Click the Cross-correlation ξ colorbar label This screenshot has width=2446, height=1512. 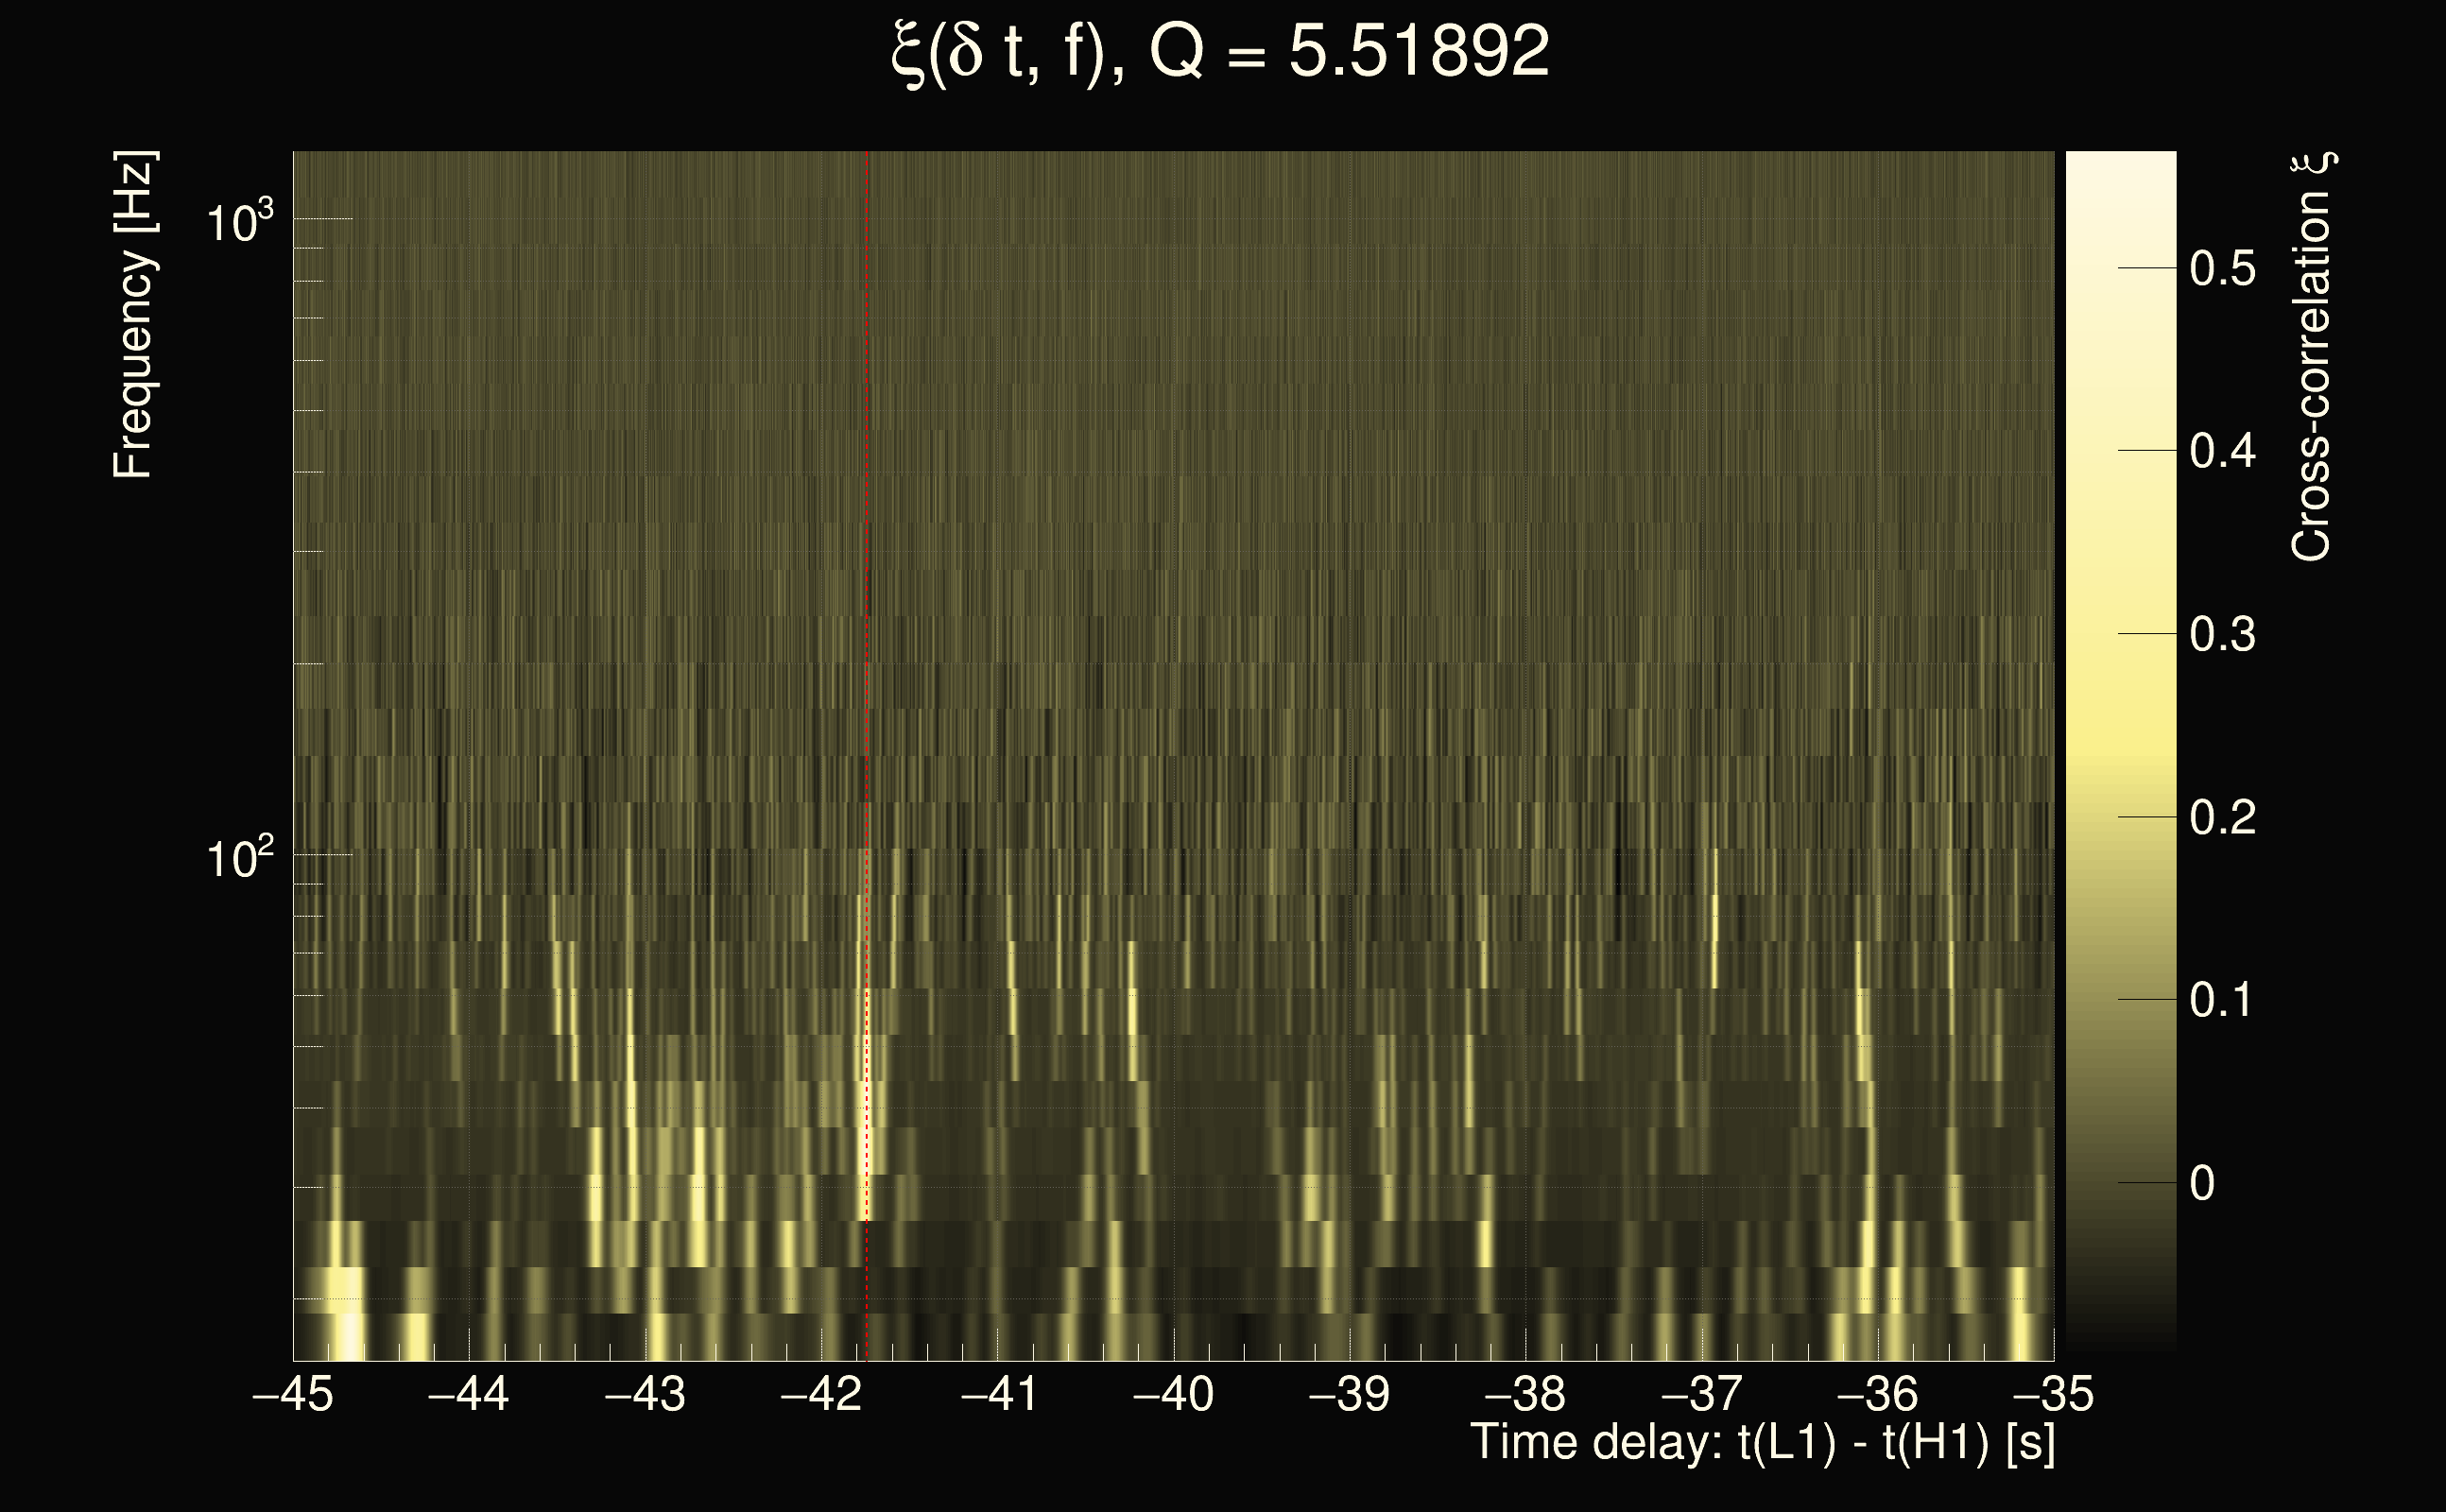(x=2312, y=357)
